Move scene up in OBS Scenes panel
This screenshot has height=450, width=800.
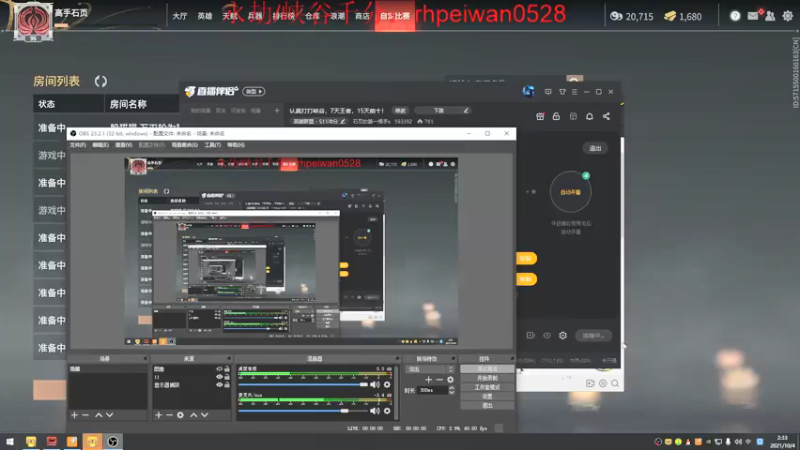tap(98, 415)
